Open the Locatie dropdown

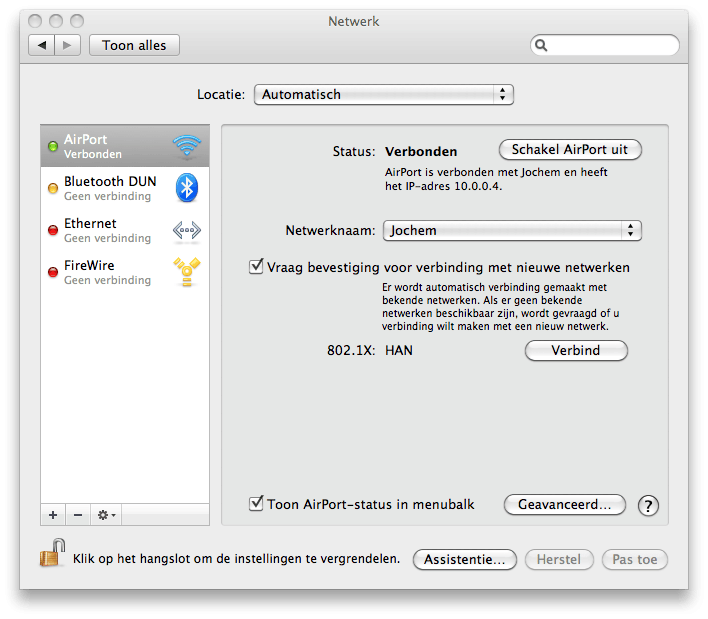click(x=384, y=94)
